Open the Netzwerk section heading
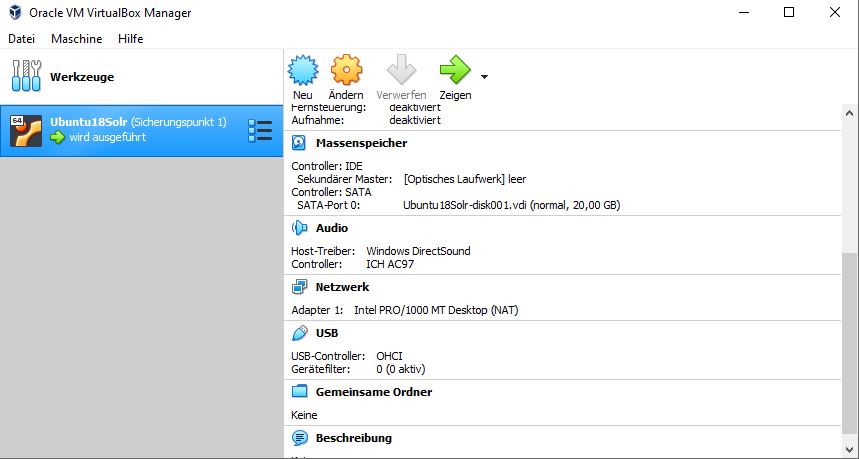This screenshot has height=459, width=859. (342, 287)
